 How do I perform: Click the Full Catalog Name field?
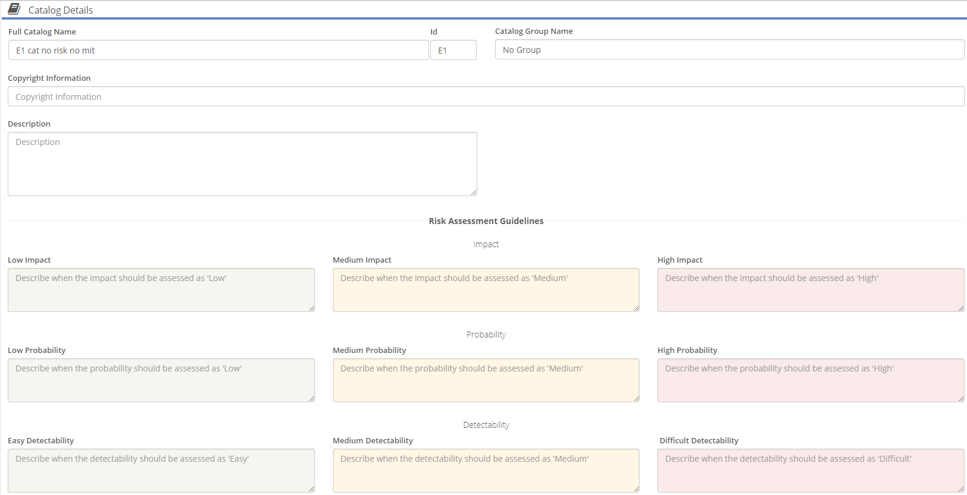pos(218,50)
